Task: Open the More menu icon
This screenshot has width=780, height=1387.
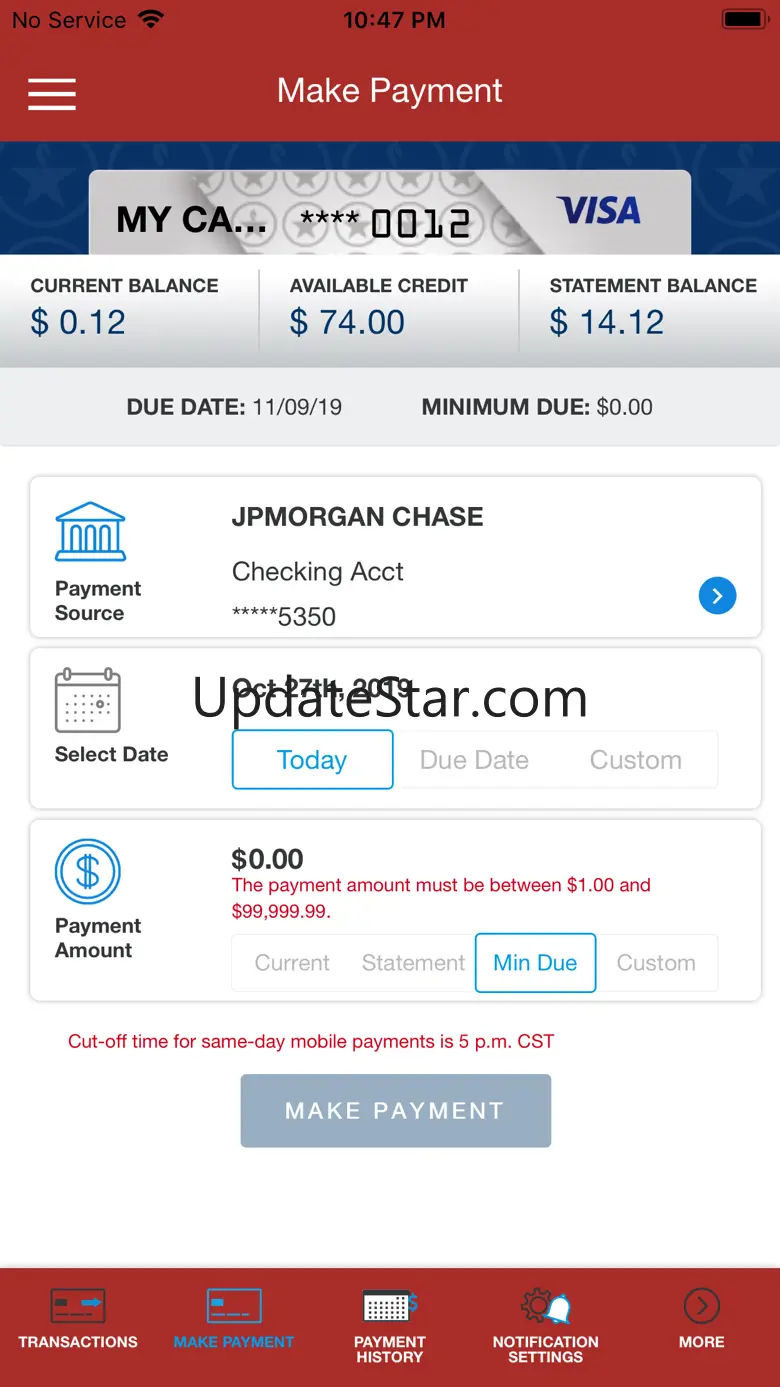Action: tap(701, 1306)
